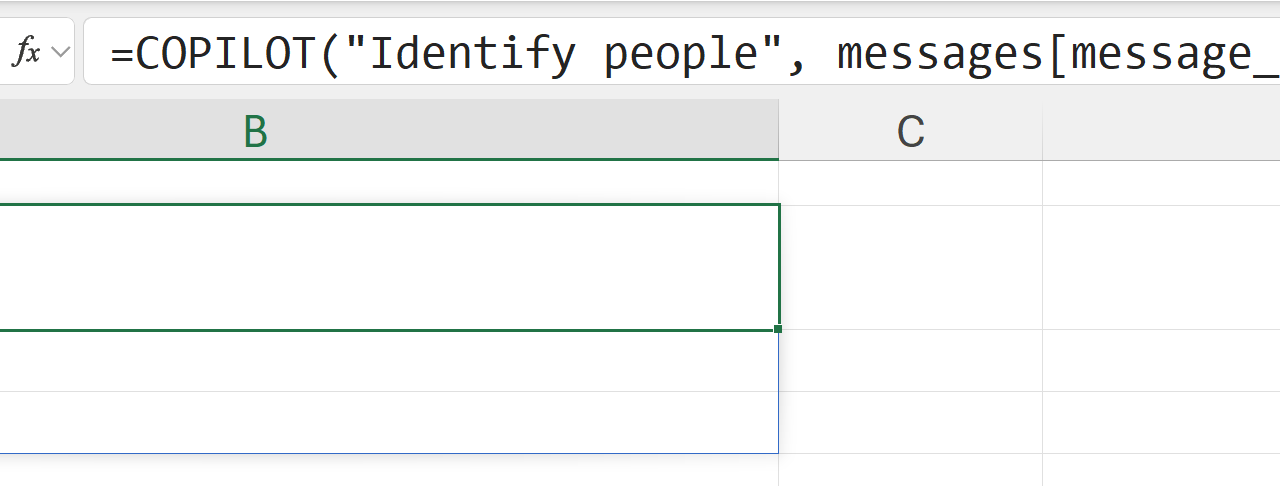Select the cell right of column C in active row
Image resolution: width=1280 pixels, height=486 pixels.
[1162, 267]
